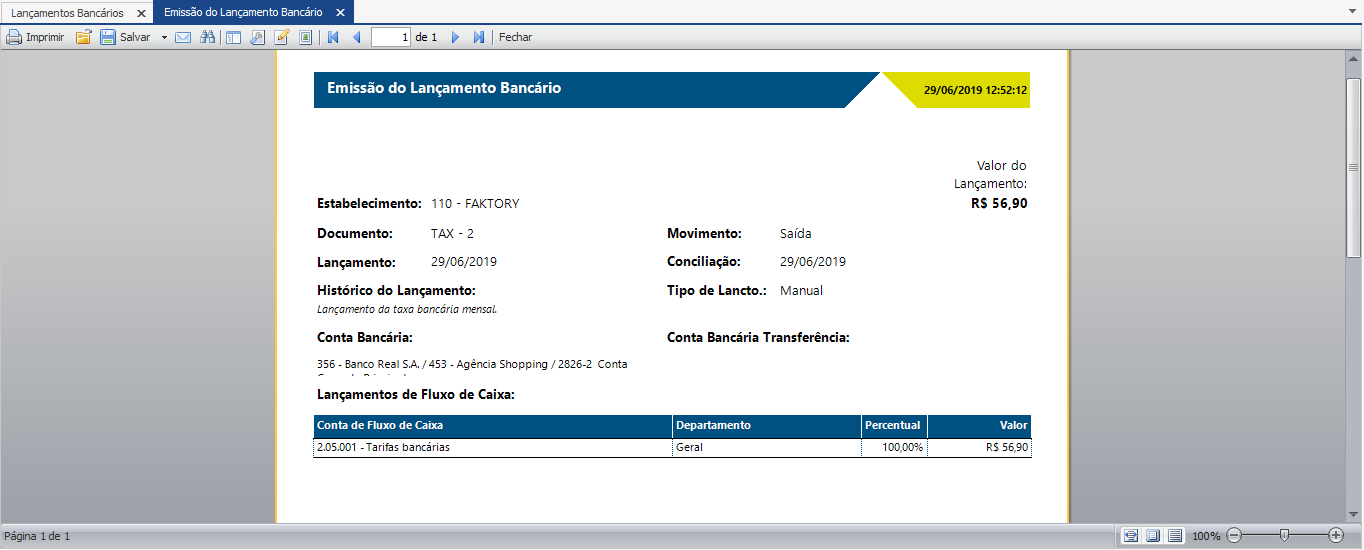Go to next page arrow
The height and width of the screenshot is (550, 1364).
(455, 37)
